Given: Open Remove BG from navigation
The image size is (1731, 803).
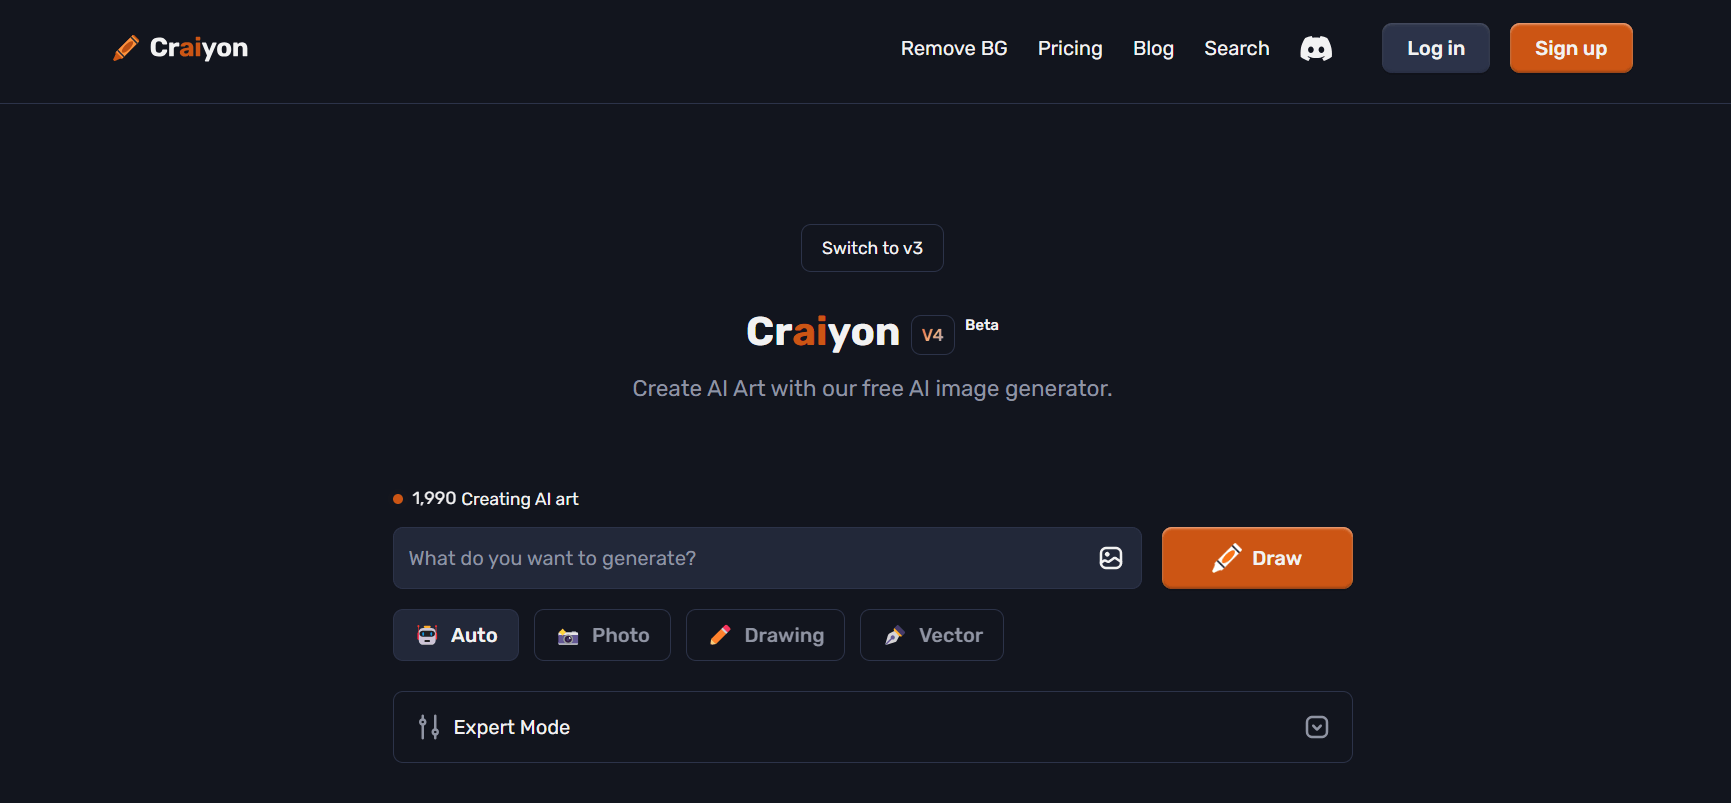Looking at the screenshot, I should click(954, 48).
